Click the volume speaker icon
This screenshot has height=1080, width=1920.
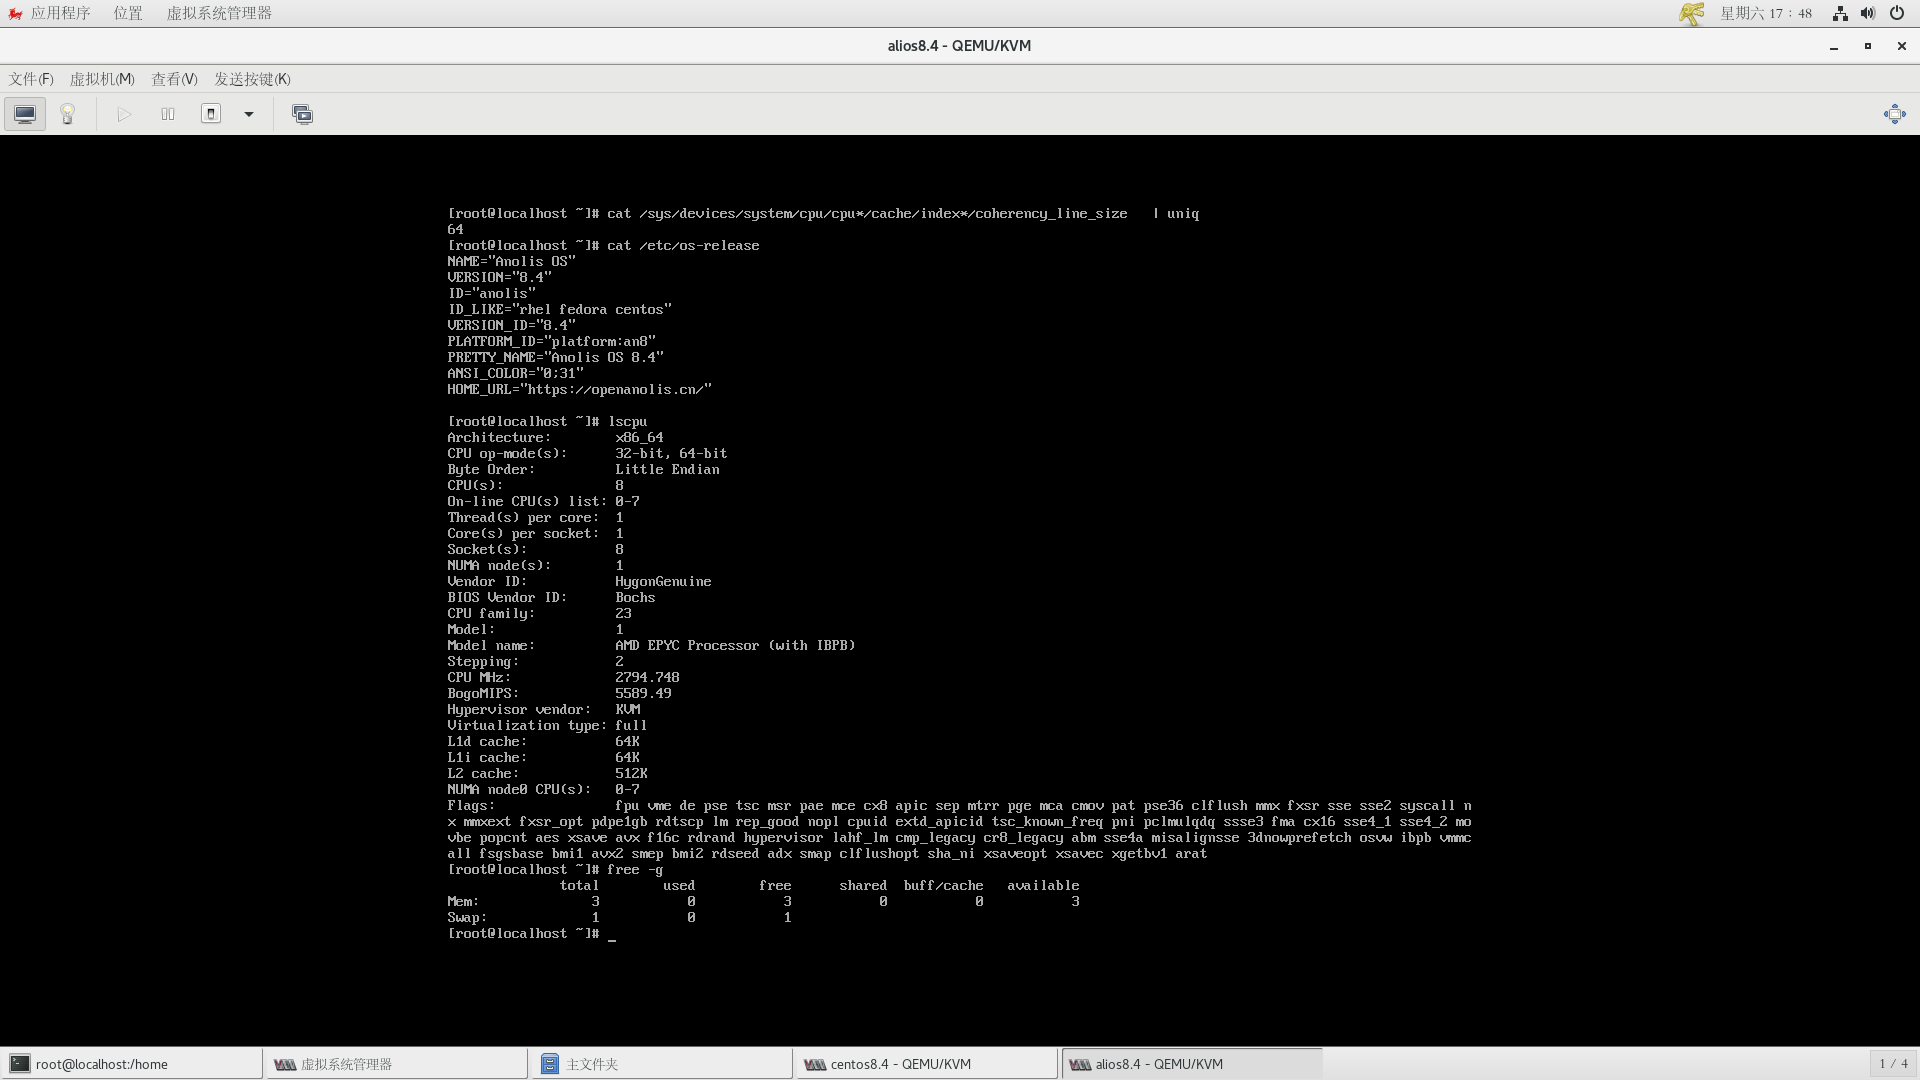[1867, 13]
